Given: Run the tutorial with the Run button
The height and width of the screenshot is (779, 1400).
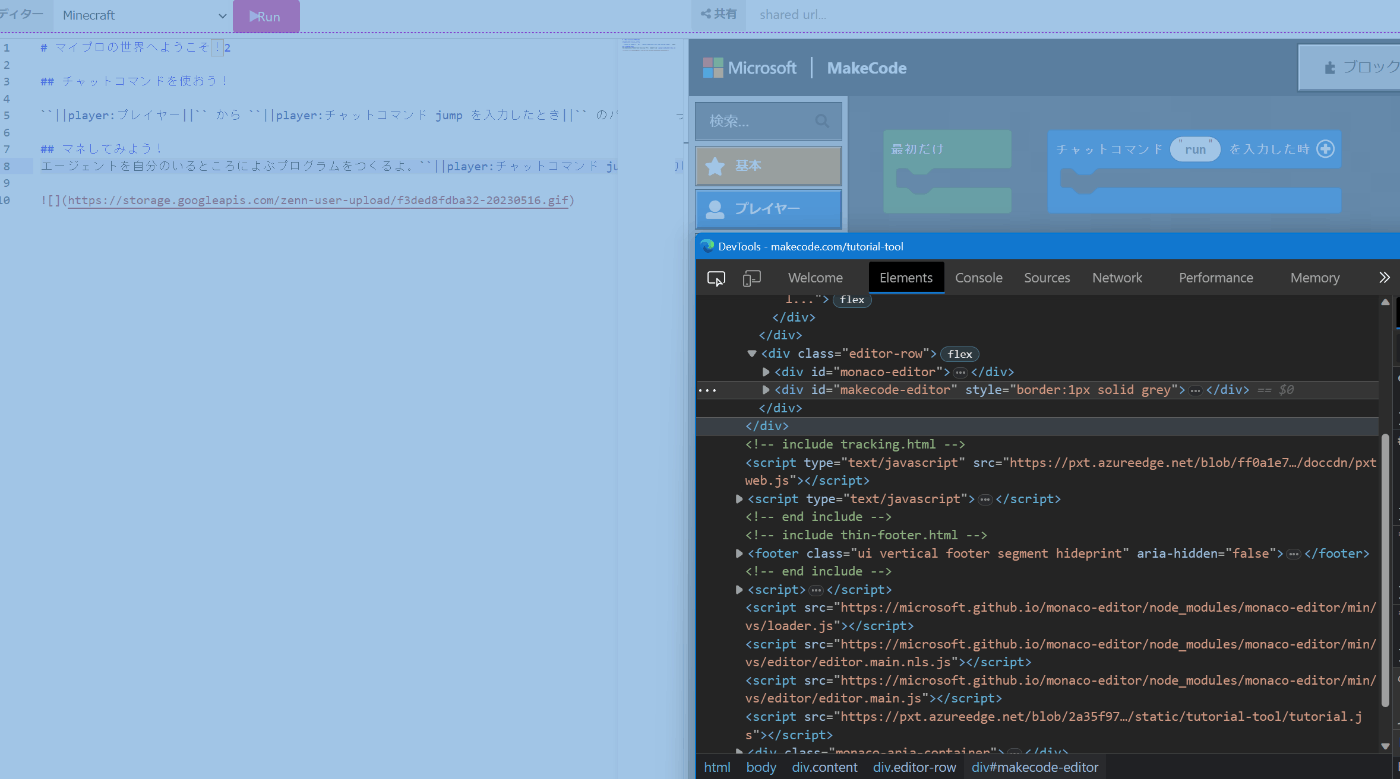Looking at the screenshot, I should click(266, 16).
